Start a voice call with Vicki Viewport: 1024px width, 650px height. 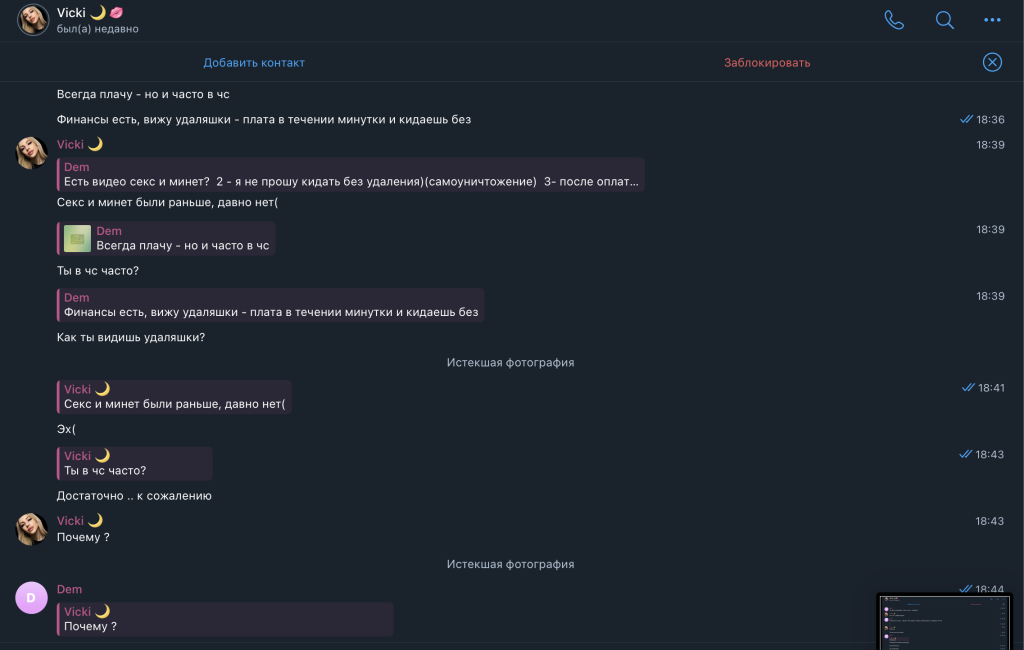(894, 20)
